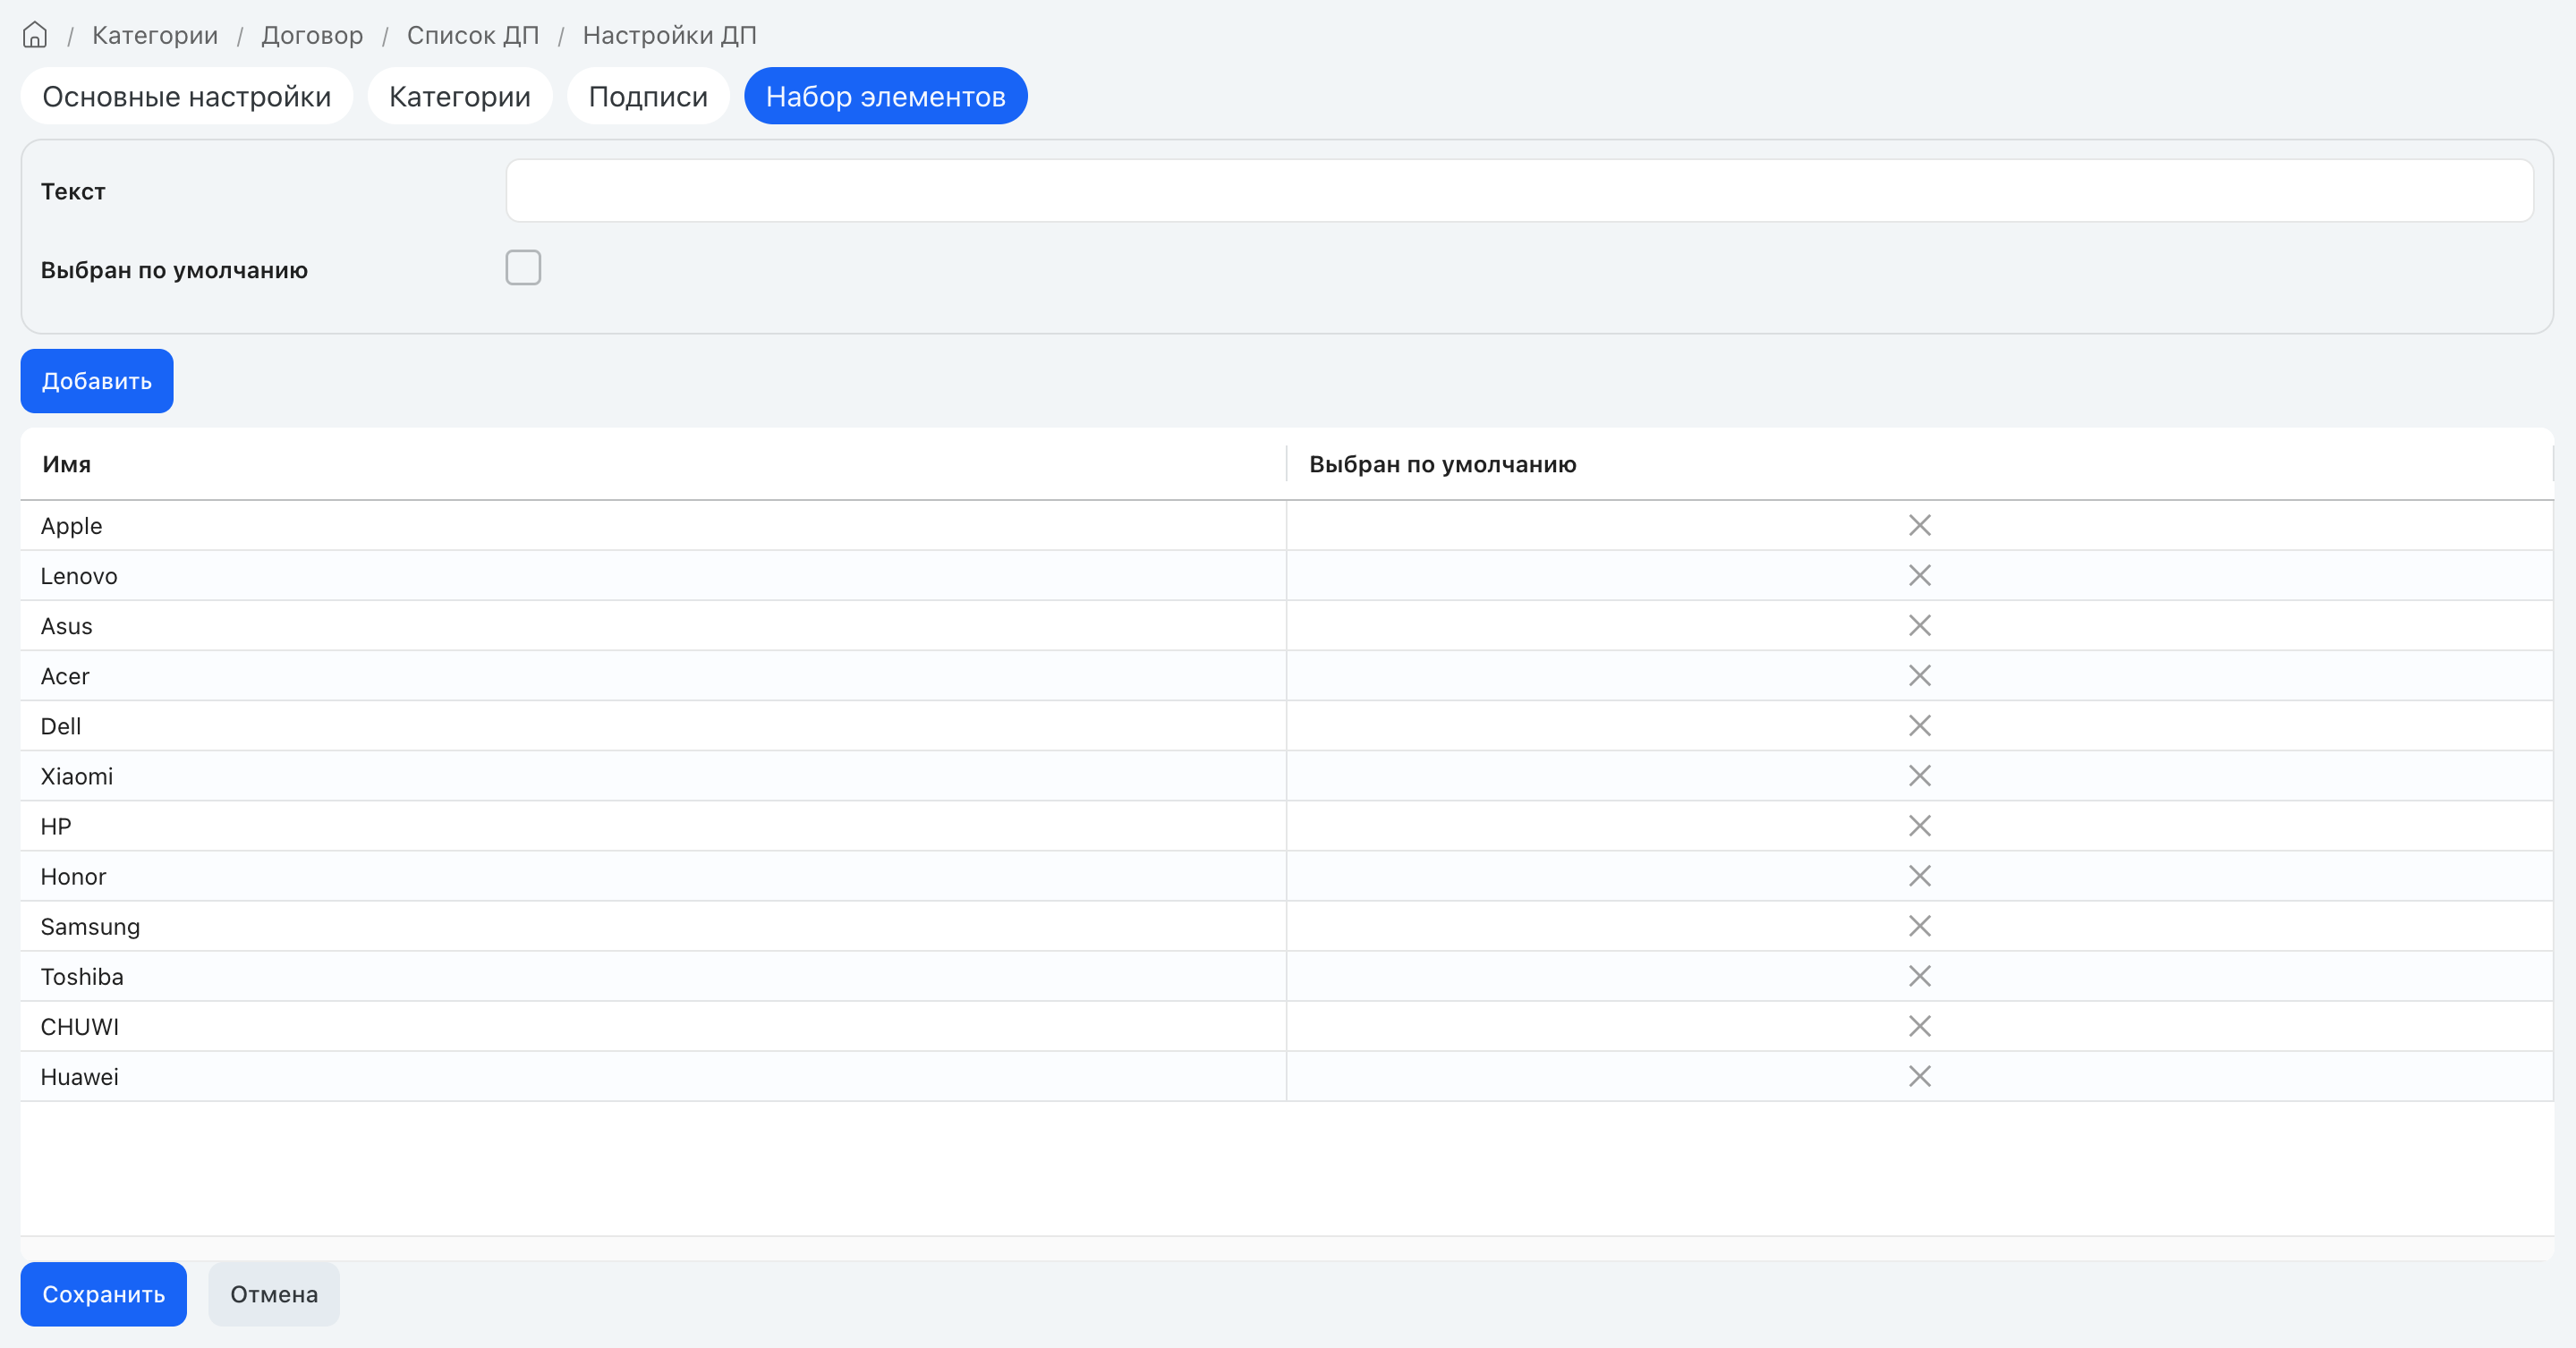Click the 'Имя' column header
The height and width of the screenshot is (1348, 2576).
(653, 464)
